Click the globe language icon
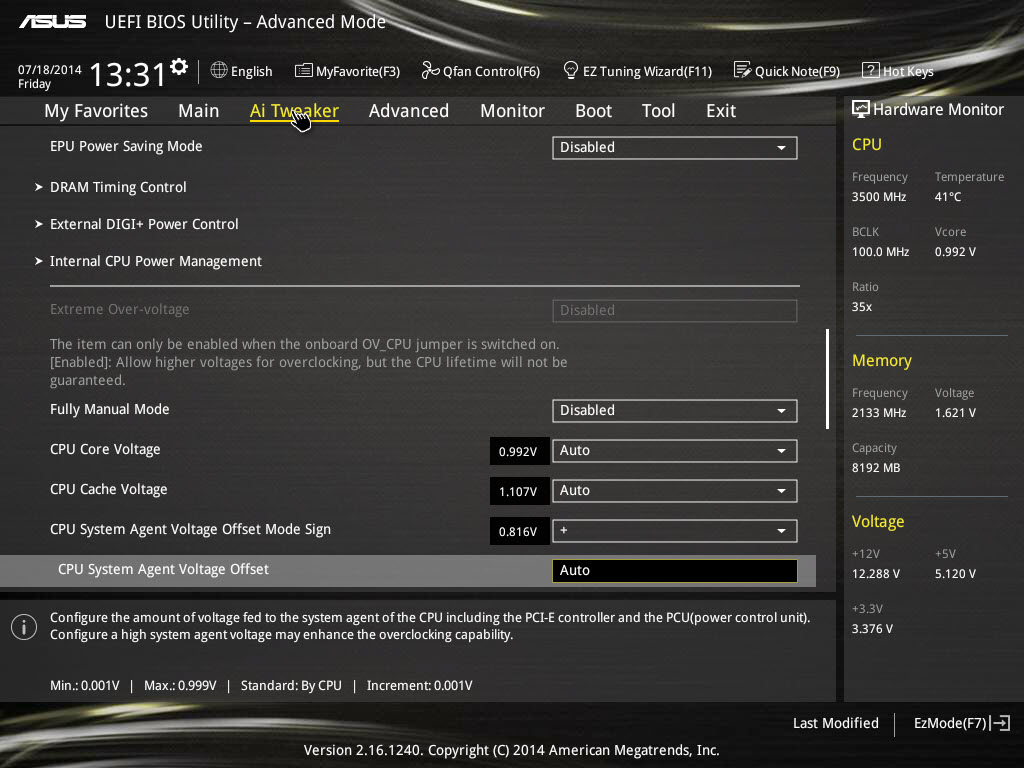The height and width of the screenshot is (768, 1024). pos(219,70)
